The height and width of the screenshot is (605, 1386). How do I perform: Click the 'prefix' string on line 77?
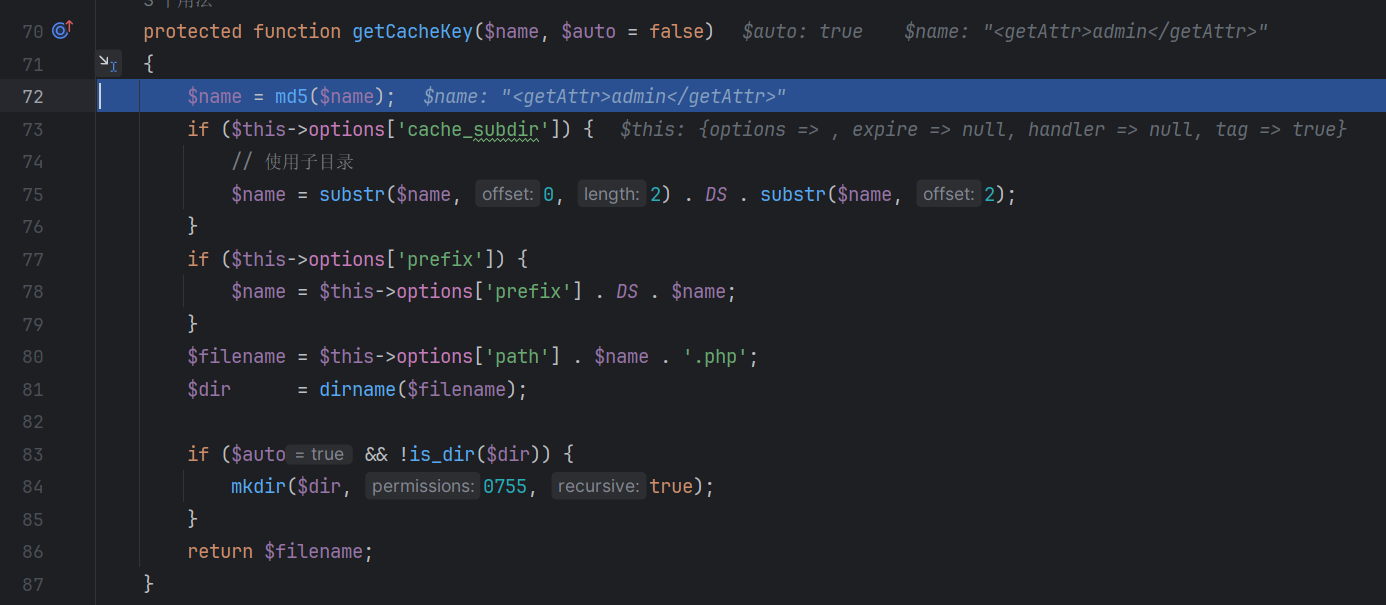[441, 259]
